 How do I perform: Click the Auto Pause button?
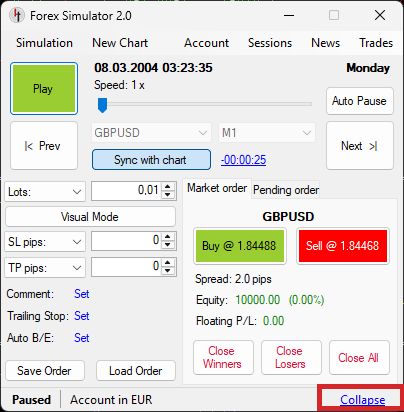point(360,101)
